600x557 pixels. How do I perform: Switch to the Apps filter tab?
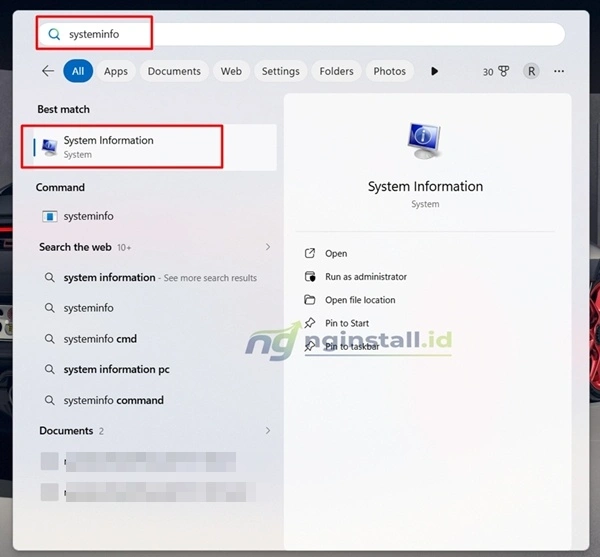(x=116, y=71)
